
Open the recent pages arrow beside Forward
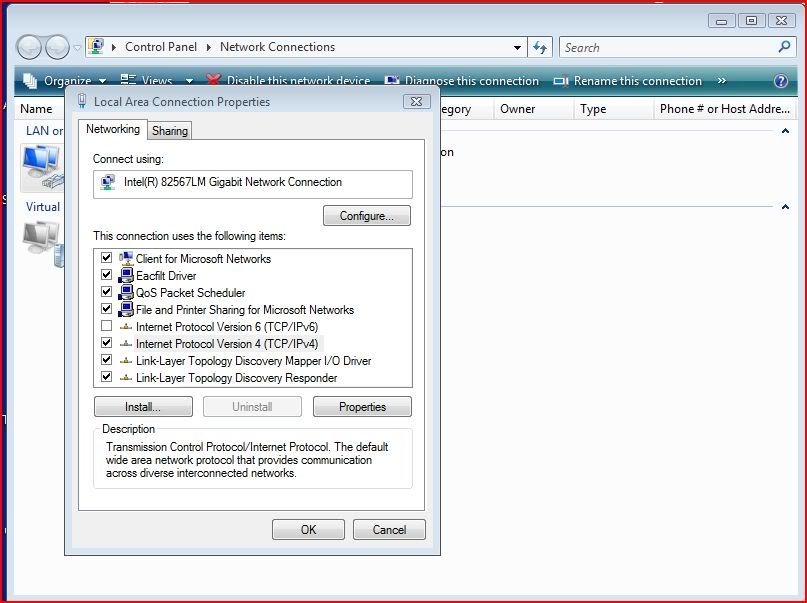[77, 48]
